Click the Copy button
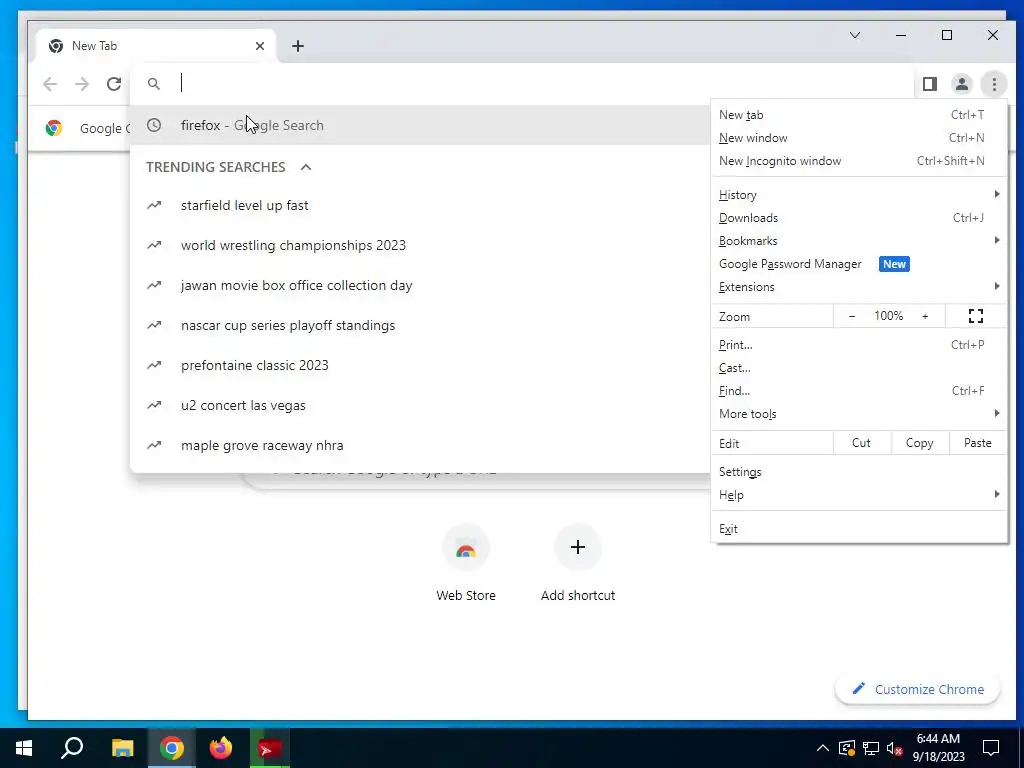This screenshot has height=768, width=1024. pyautogui.click(x=920, y=443)
